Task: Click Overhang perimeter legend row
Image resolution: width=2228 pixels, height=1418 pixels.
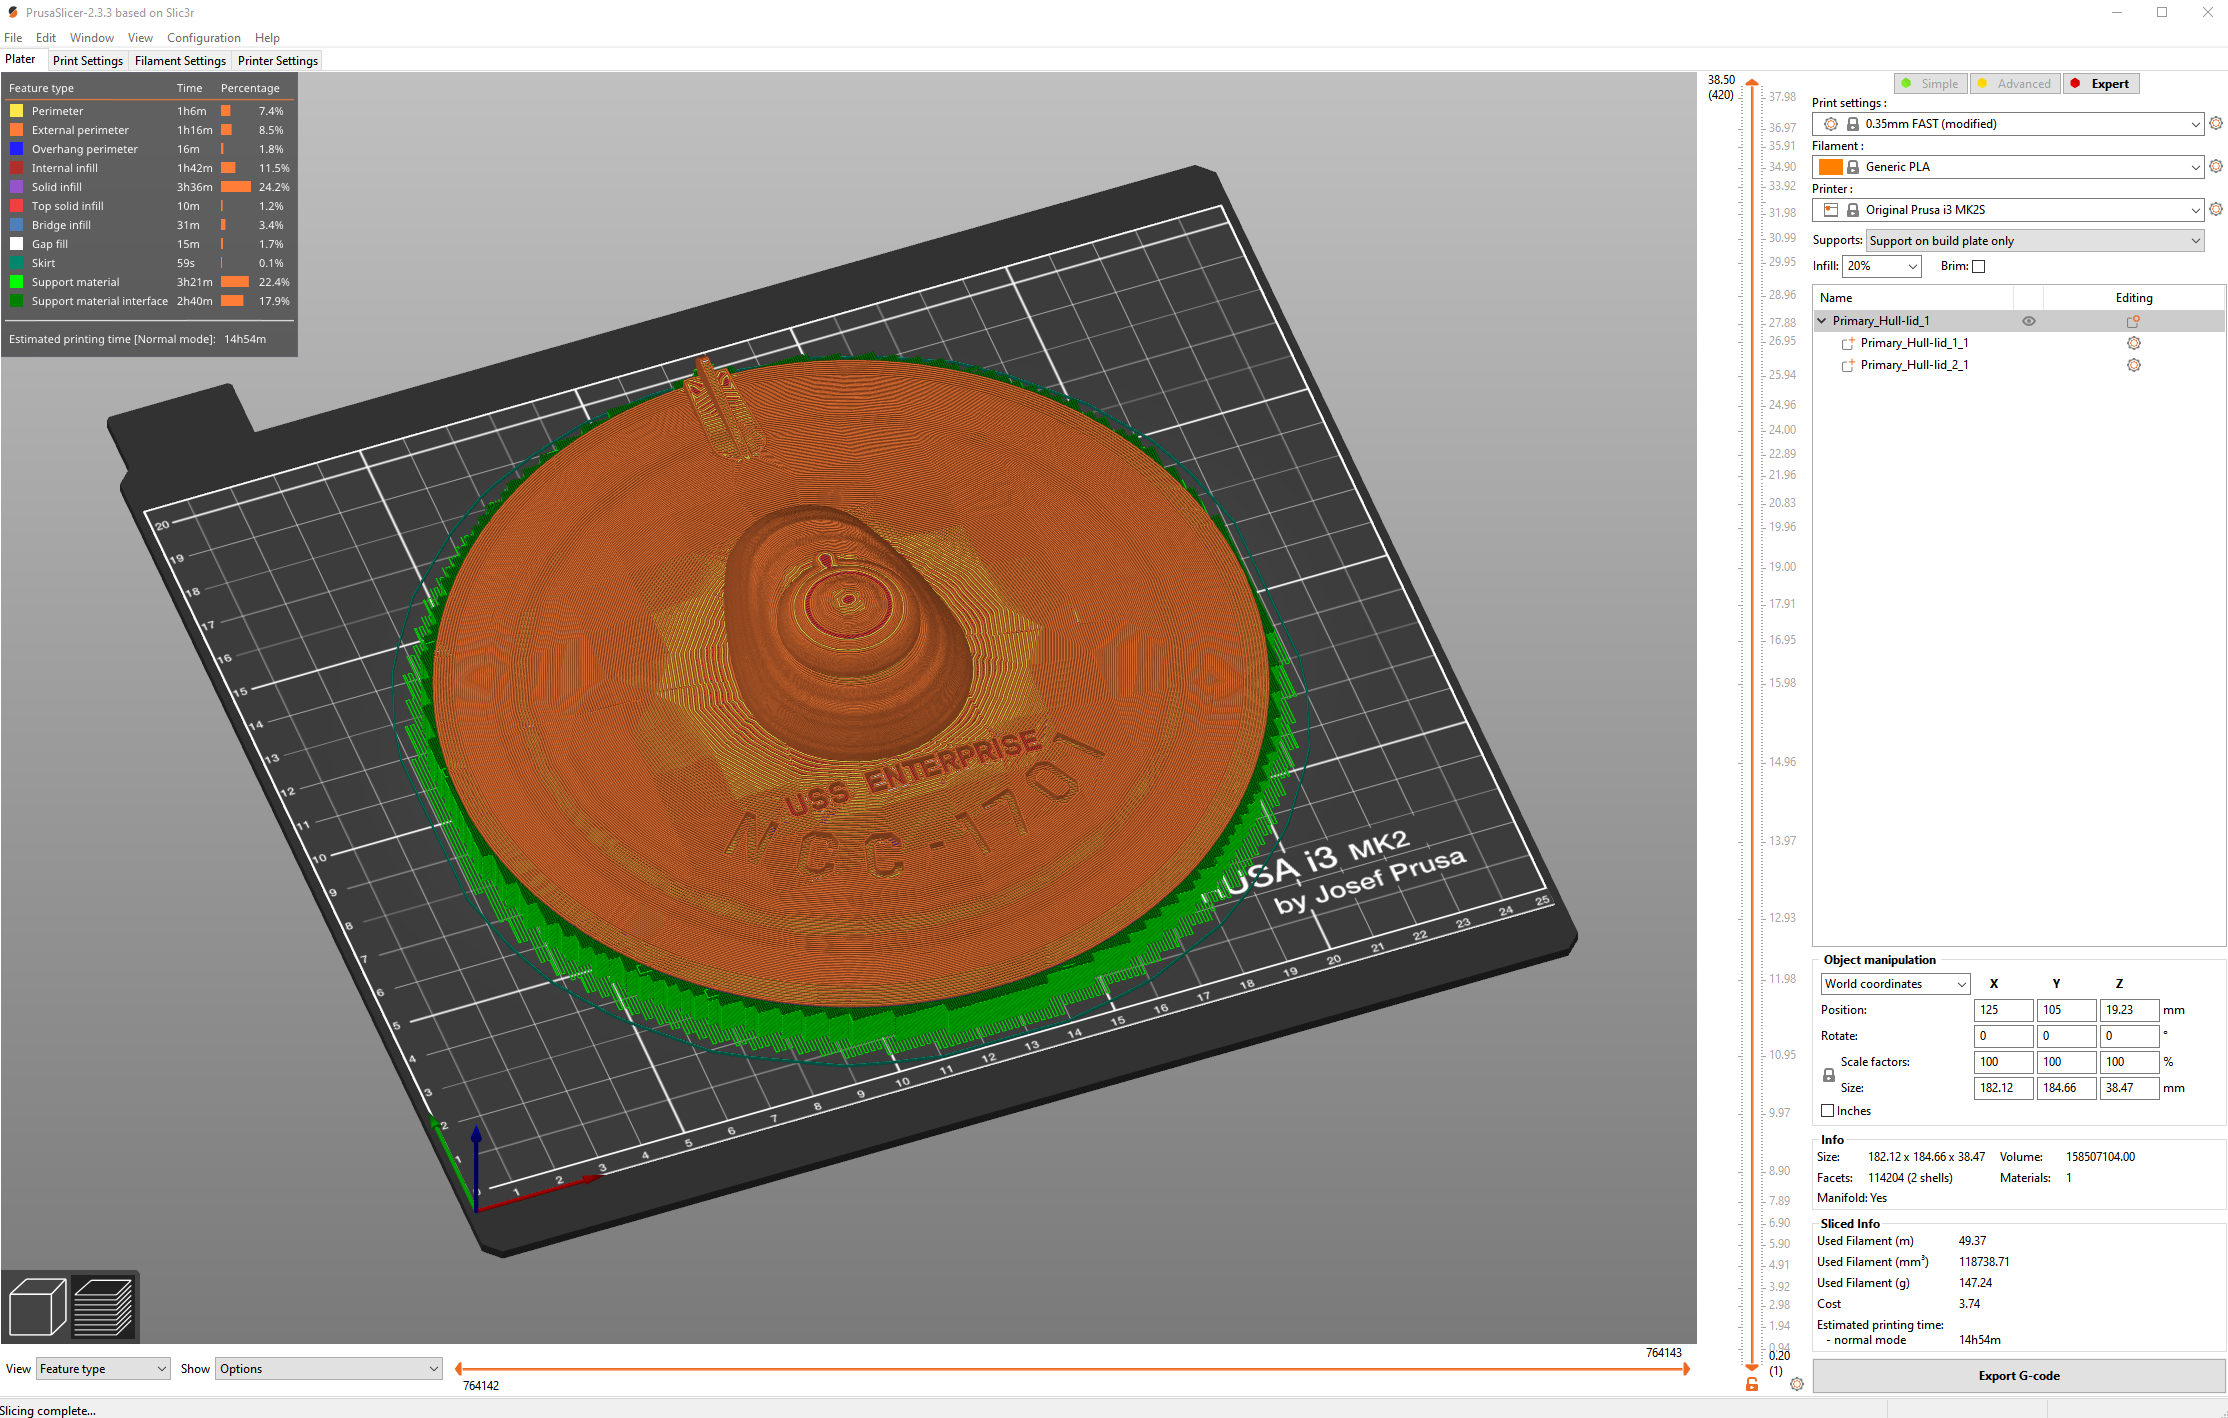Action: click(150, 149)
